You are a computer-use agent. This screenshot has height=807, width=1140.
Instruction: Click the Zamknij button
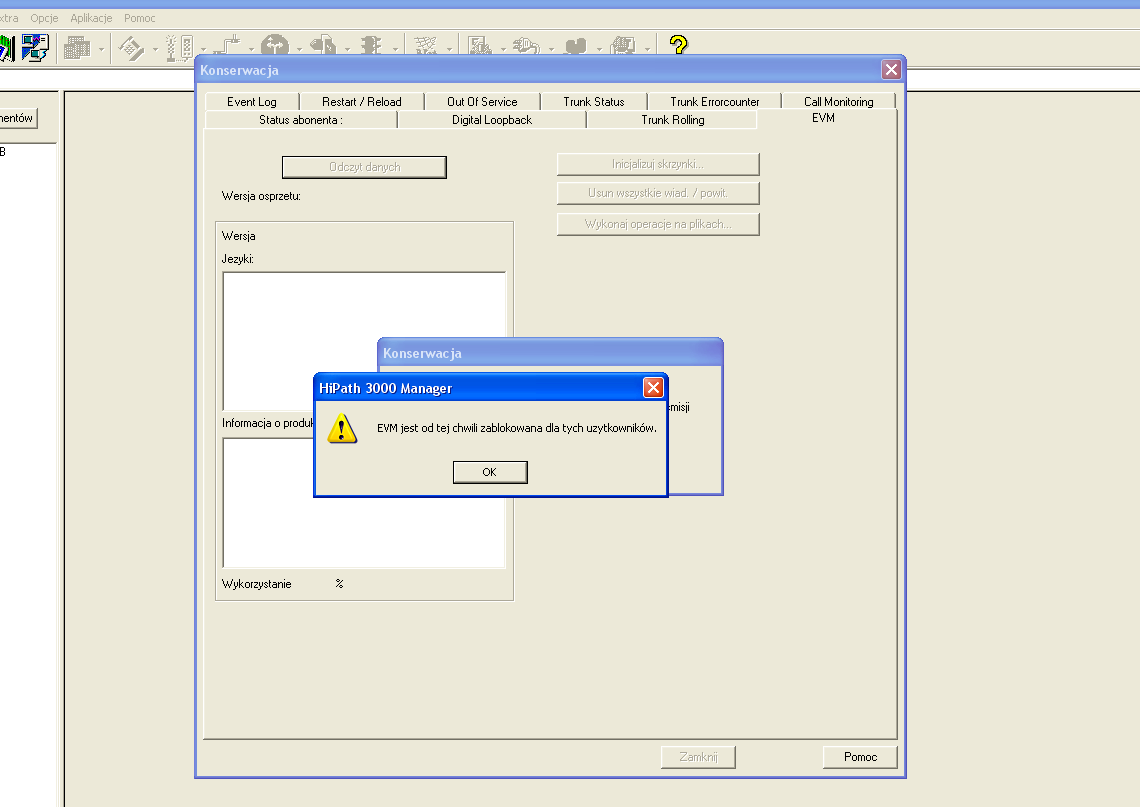pyautogui.click(x=698, y=757)
